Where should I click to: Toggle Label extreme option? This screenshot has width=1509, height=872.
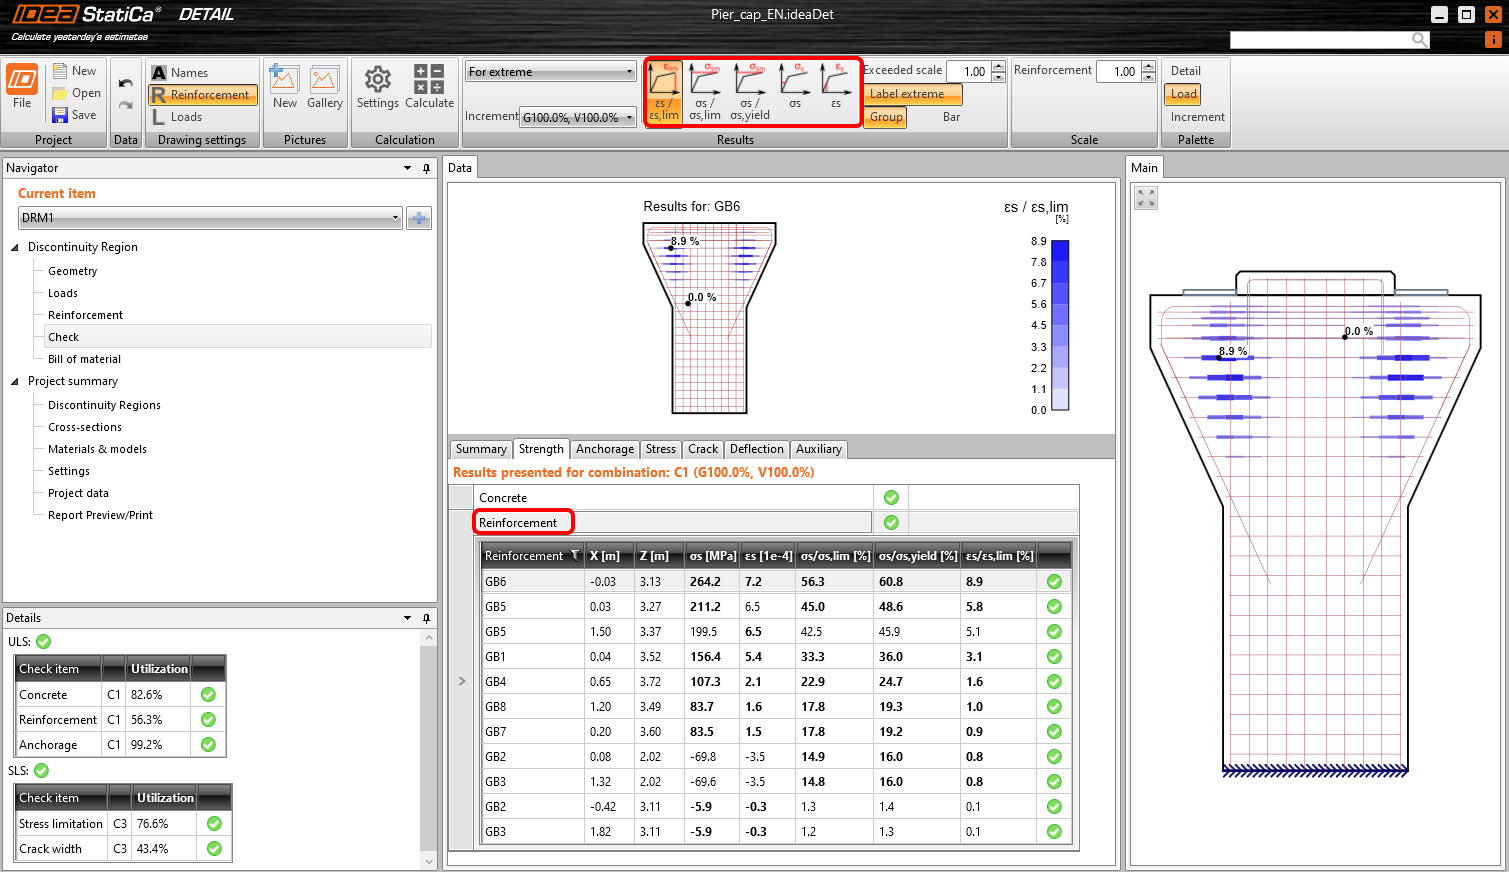click(x=912, y=94)
